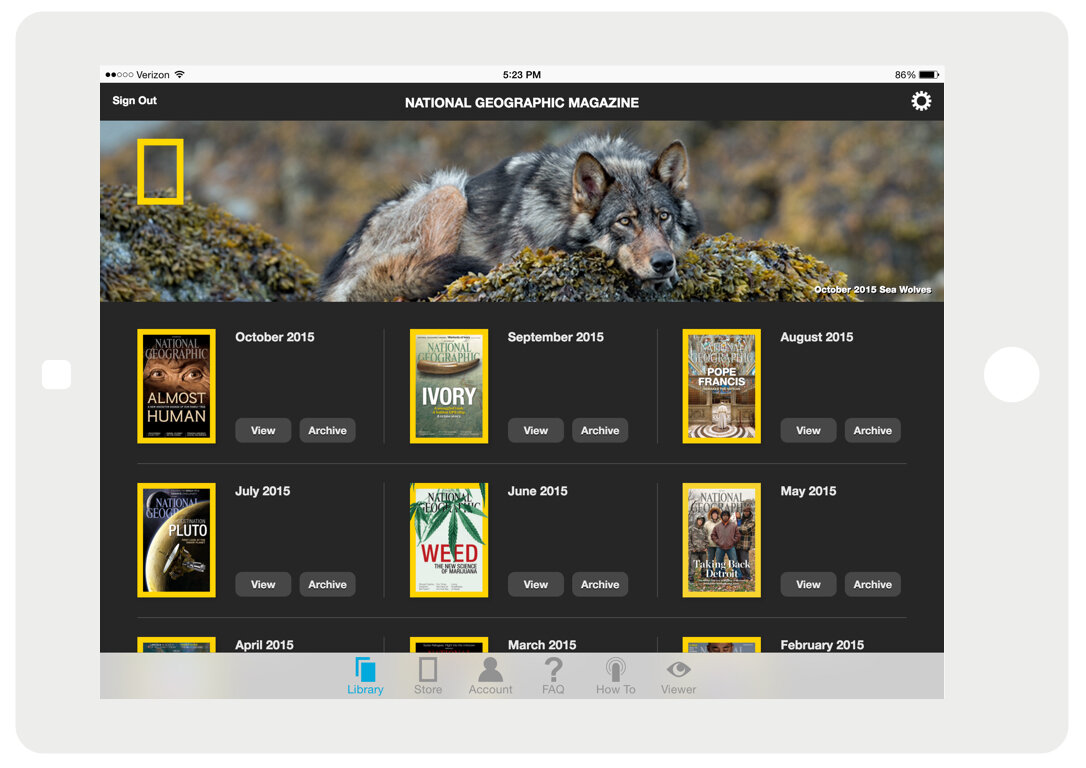This screenshot has width=1086, height=768.
Task: Open the Pluto cover thumbnail
Action: 177,540
